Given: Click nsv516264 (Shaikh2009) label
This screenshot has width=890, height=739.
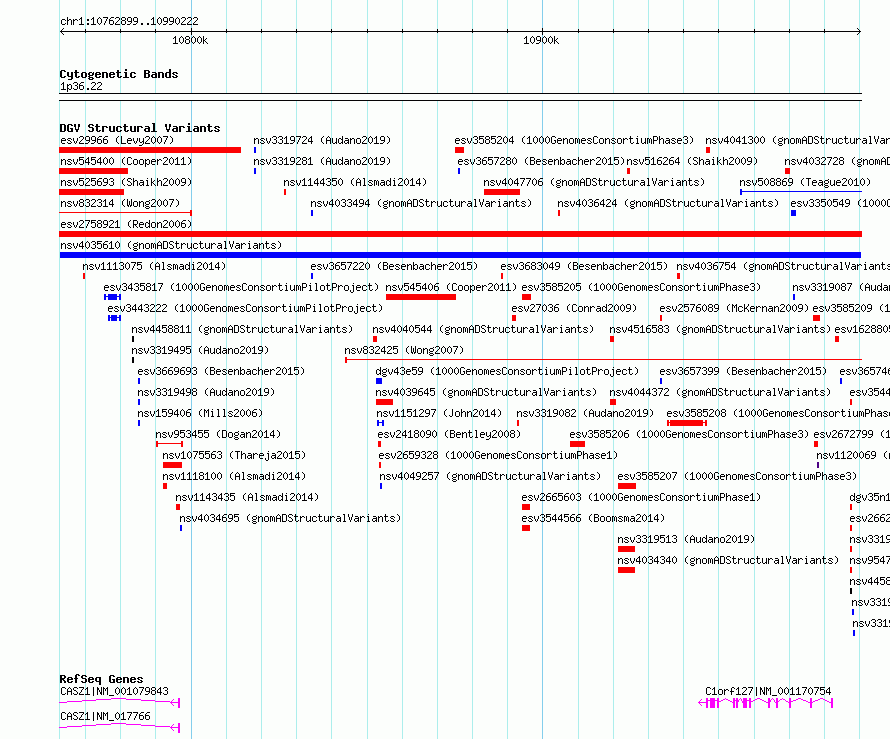Looking at the screenshot, I should (x=692, y=161).
